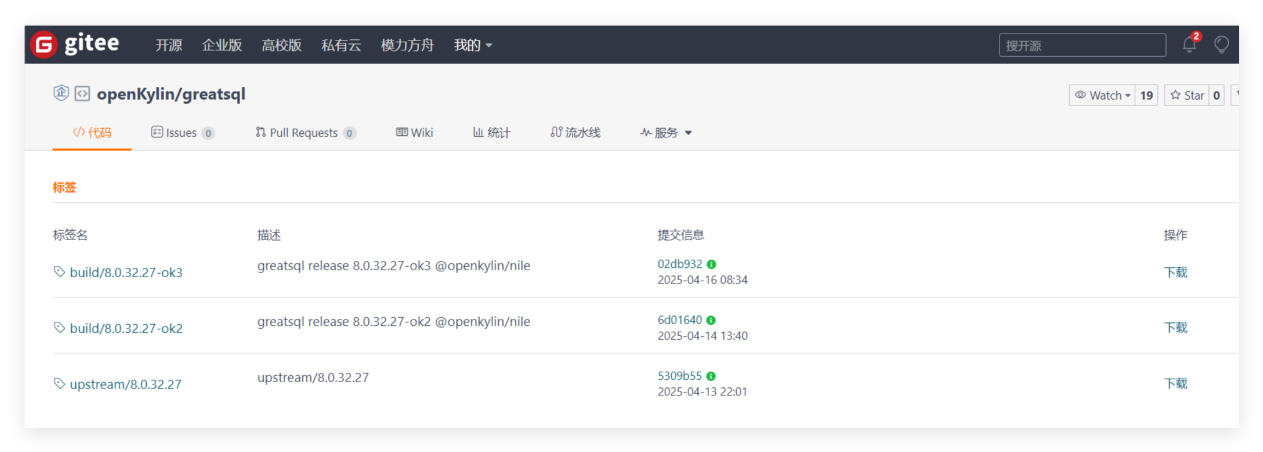Click the 标签 section heading
Image resolution: width=1263 pixels, height=452 pixels.
tap(65, 187)
